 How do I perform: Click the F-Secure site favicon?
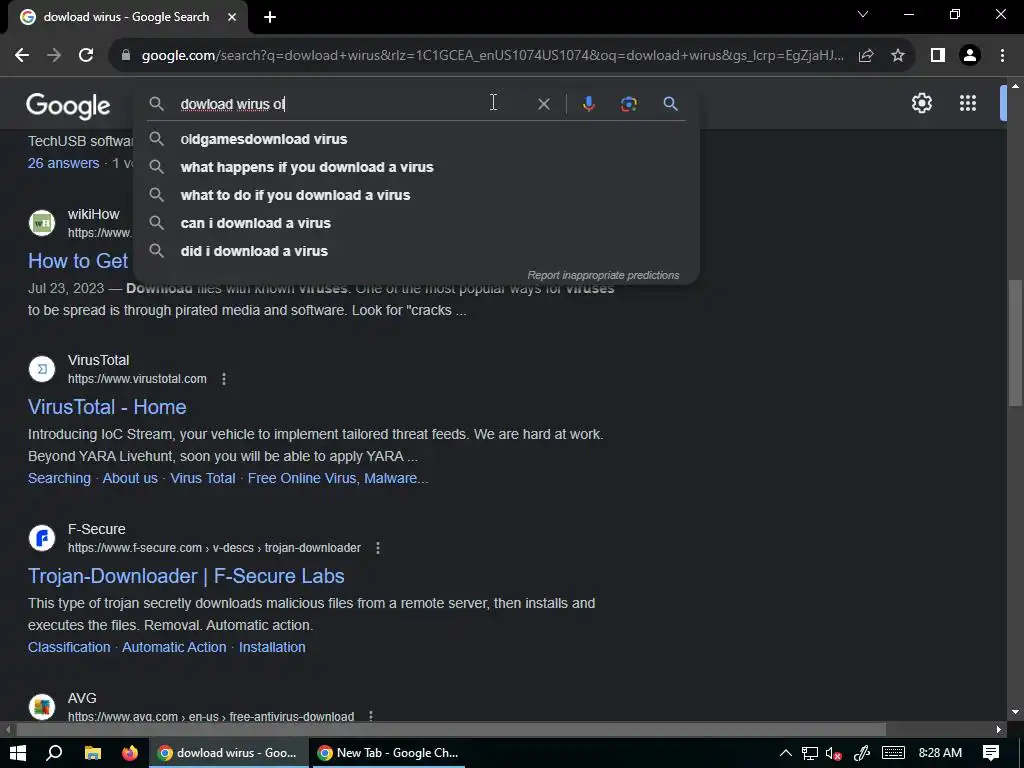[x=42, y=538]
